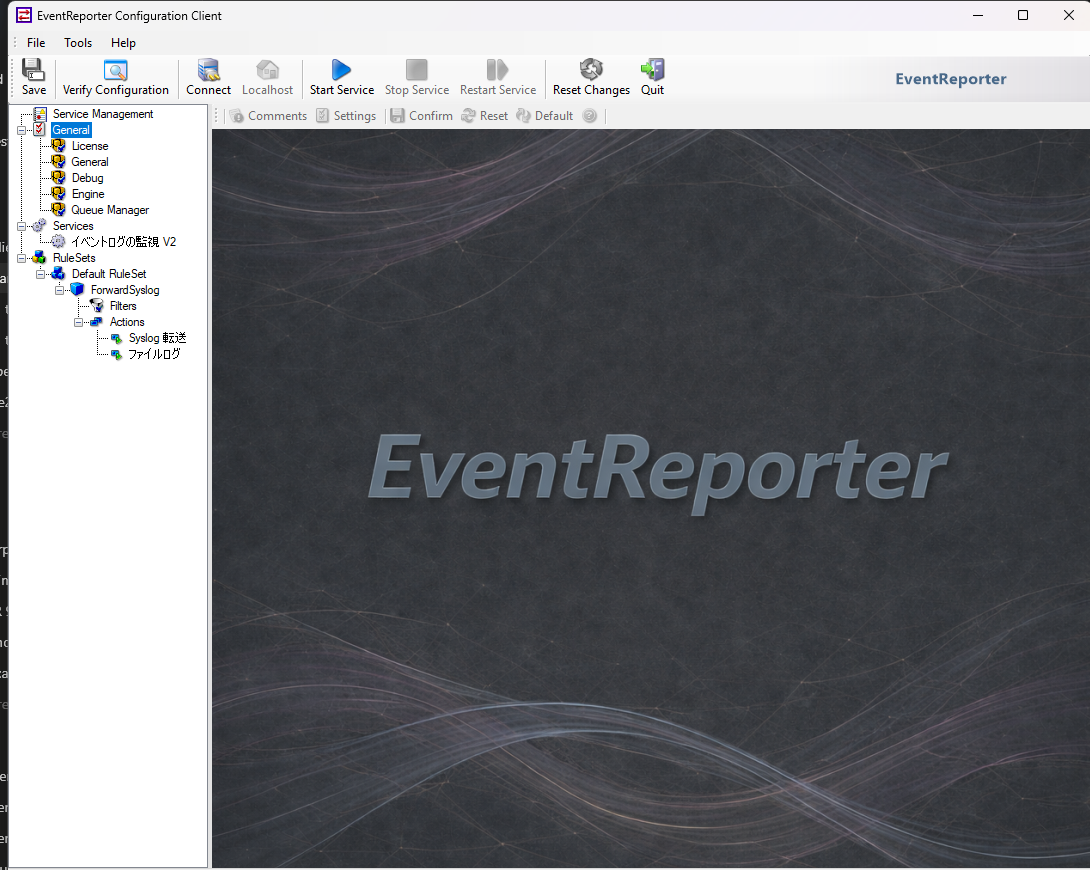
Task: Click the Comments button label
Action: 277,116
